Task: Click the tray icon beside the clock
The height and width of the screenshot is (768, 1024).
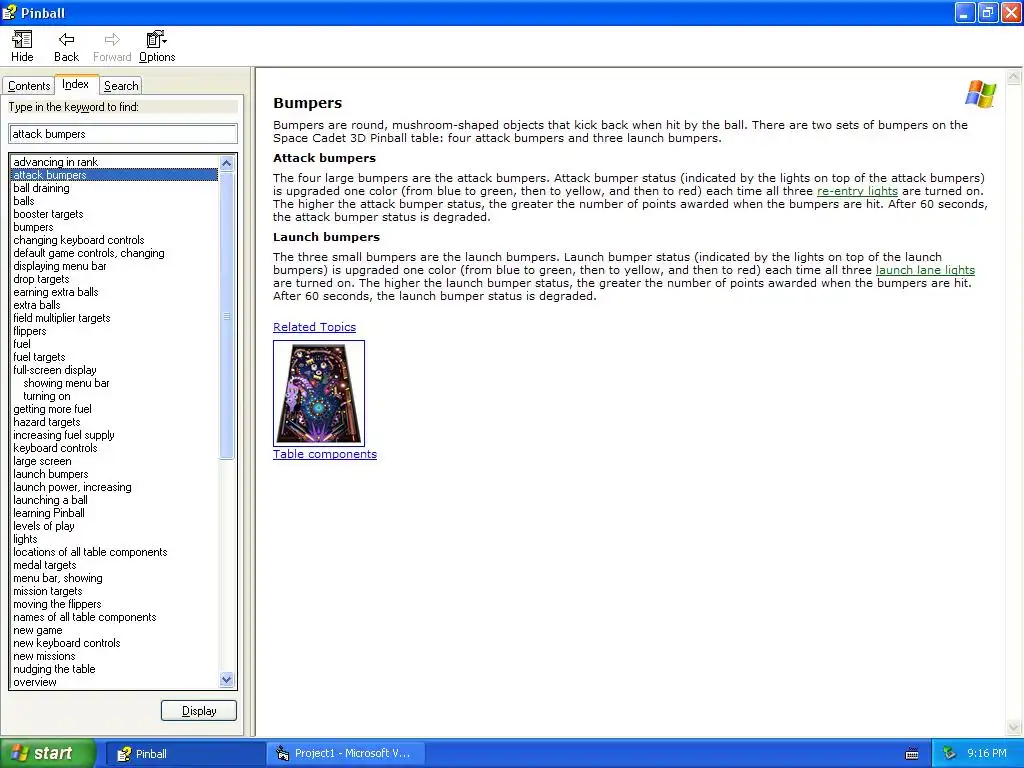Action: pos(949,754)
